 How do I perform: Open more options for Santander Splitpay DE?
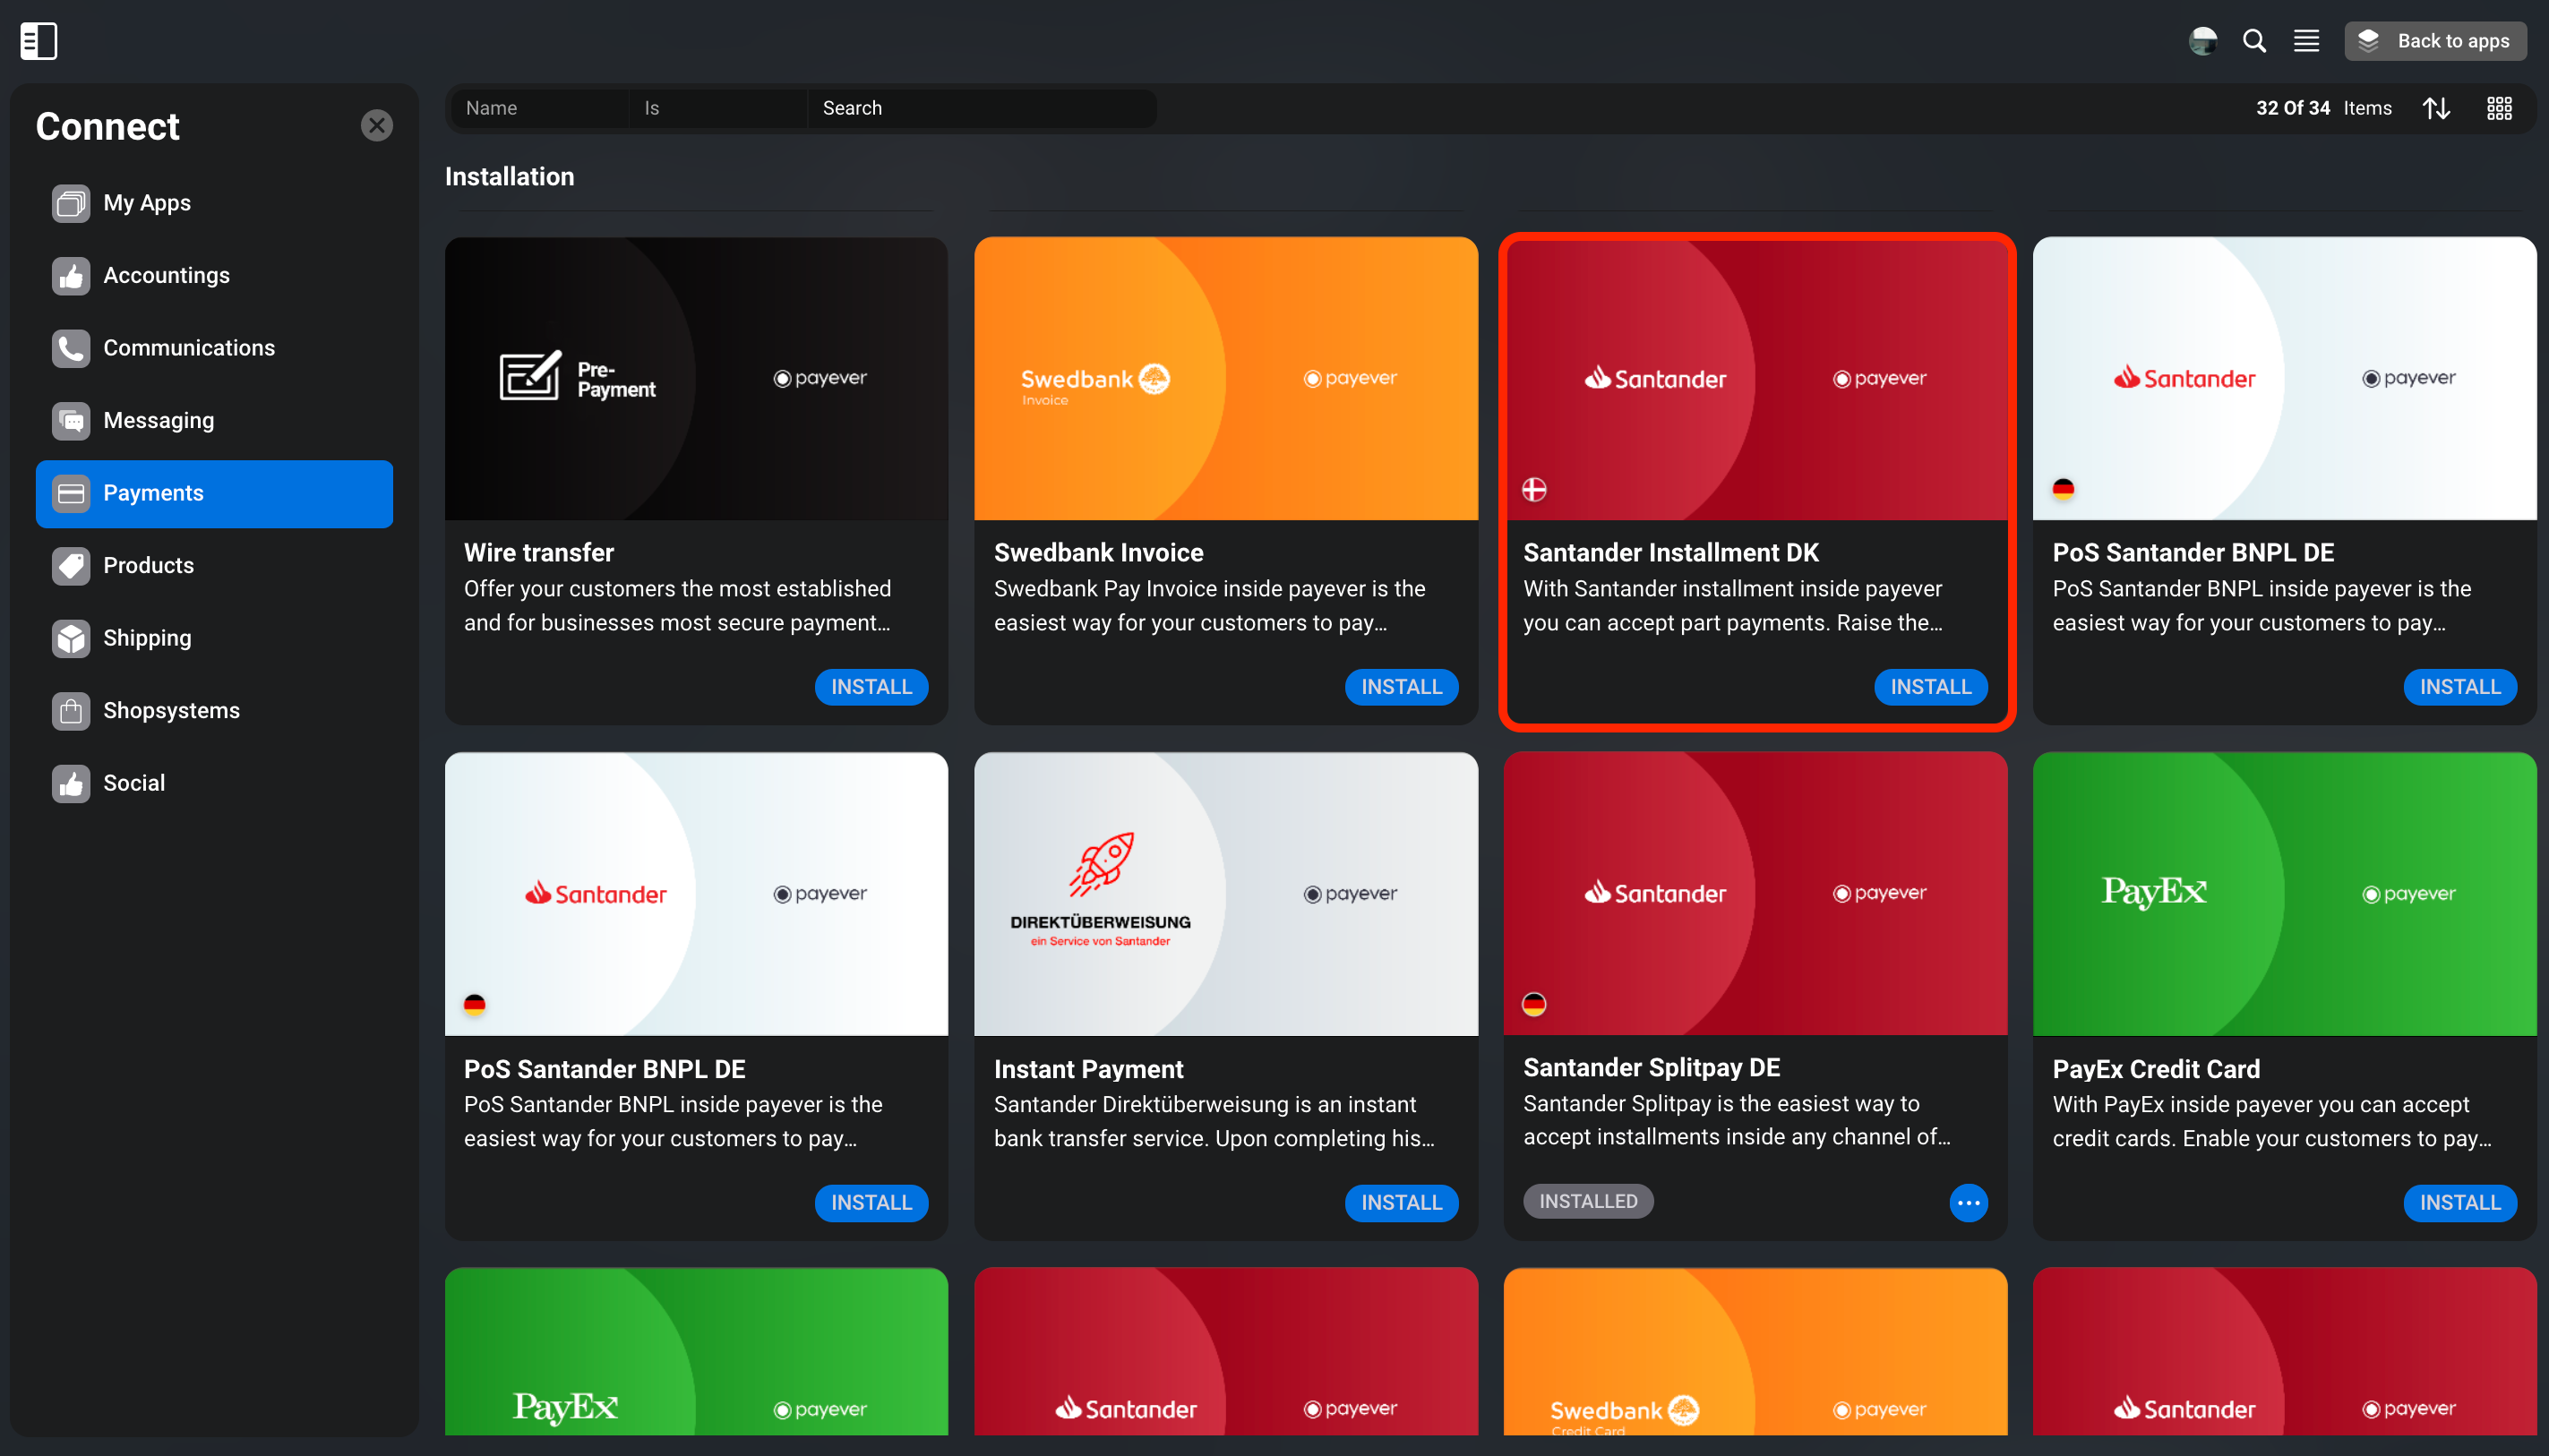[1968, 1202]
